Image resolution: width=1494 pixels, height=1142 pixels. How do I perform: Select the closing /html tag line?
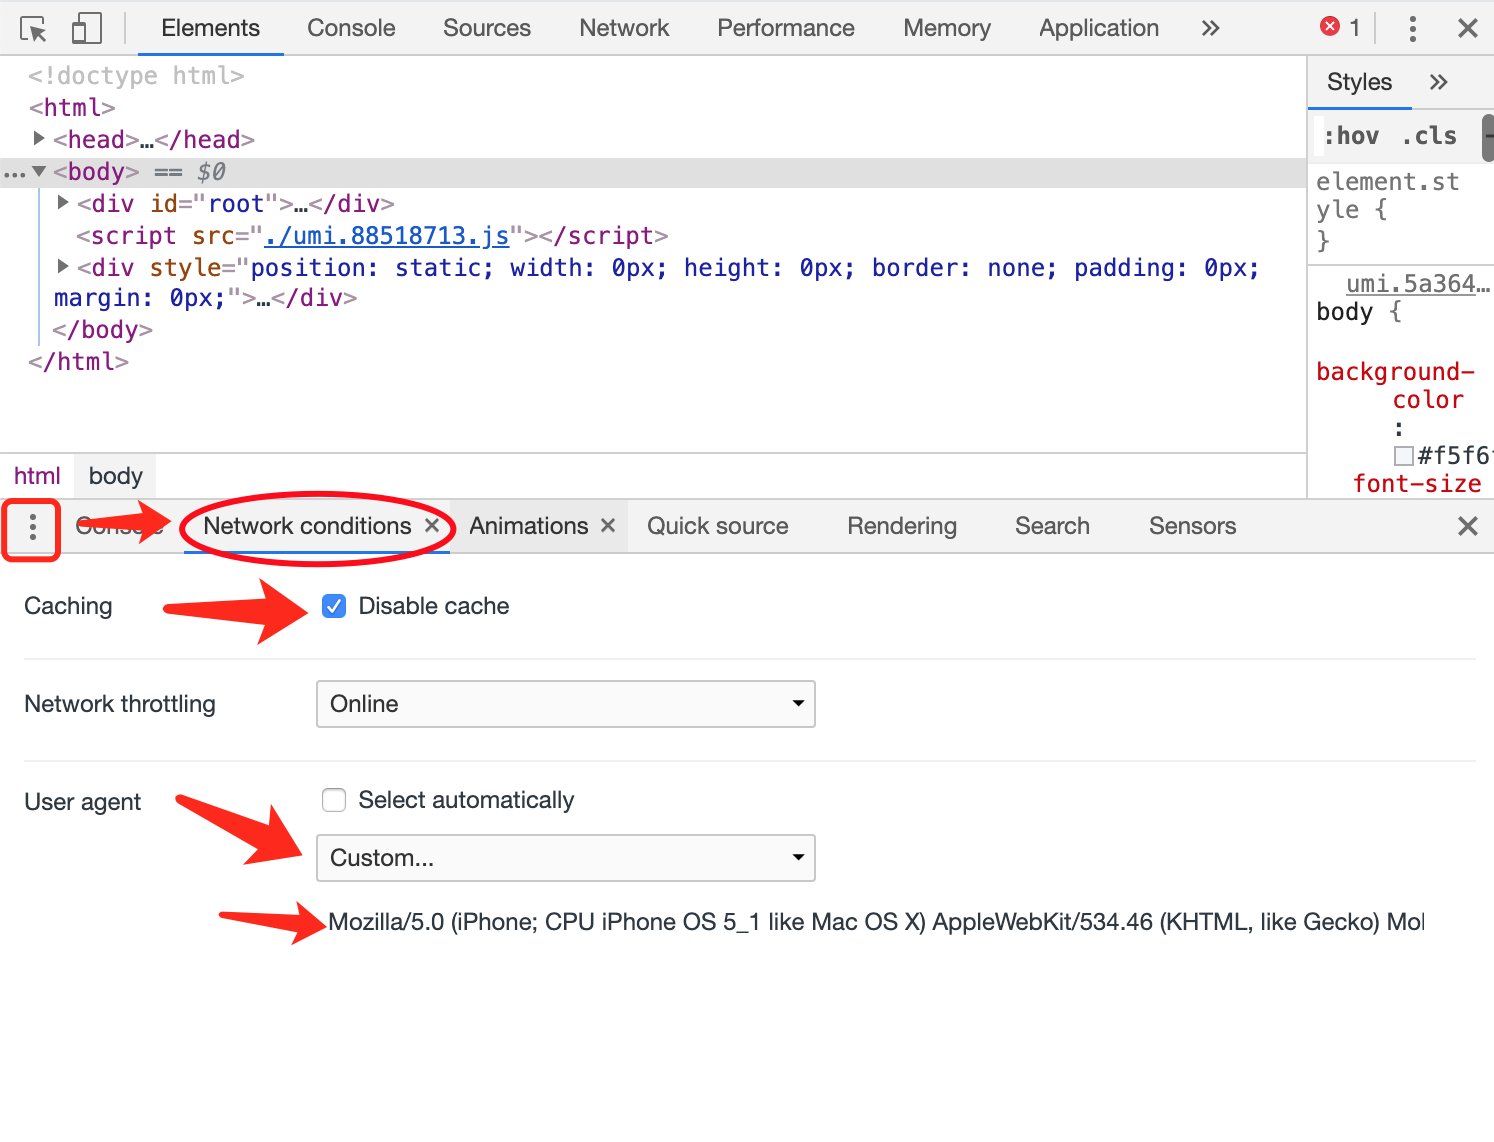point(78,361)
